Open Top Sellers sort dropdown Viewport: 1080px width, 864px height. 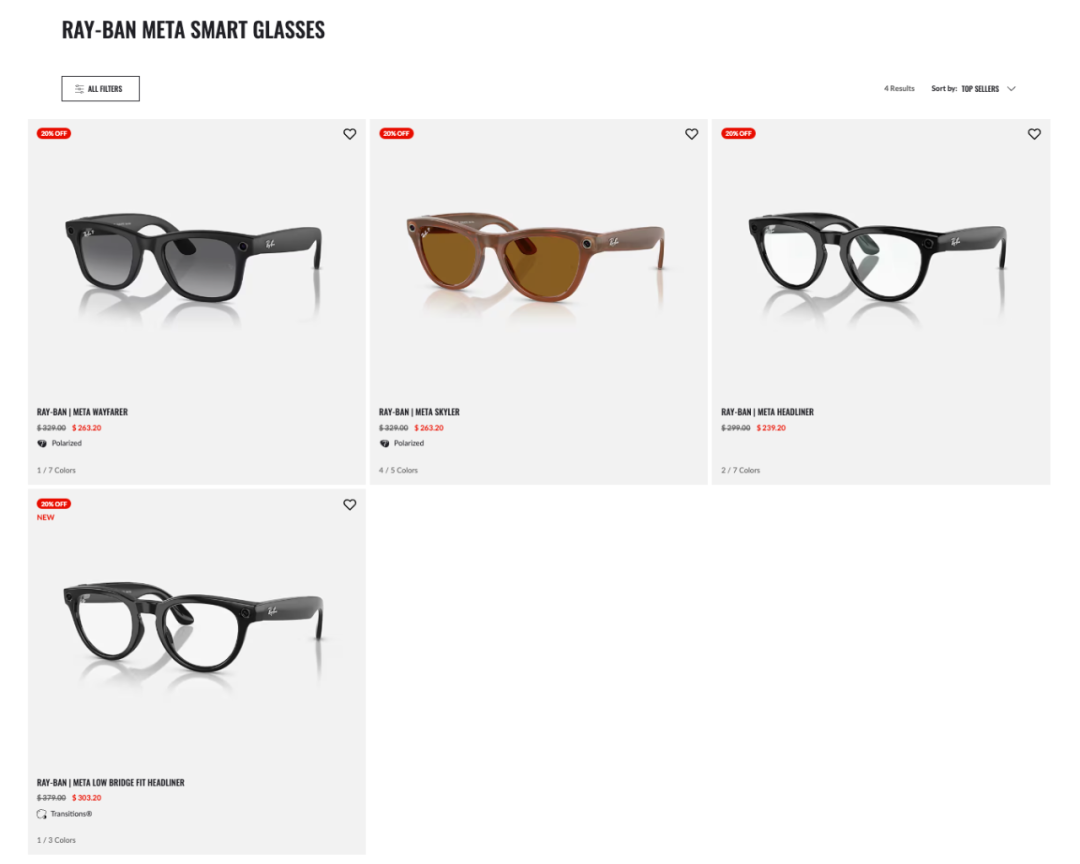coord(979,89)
